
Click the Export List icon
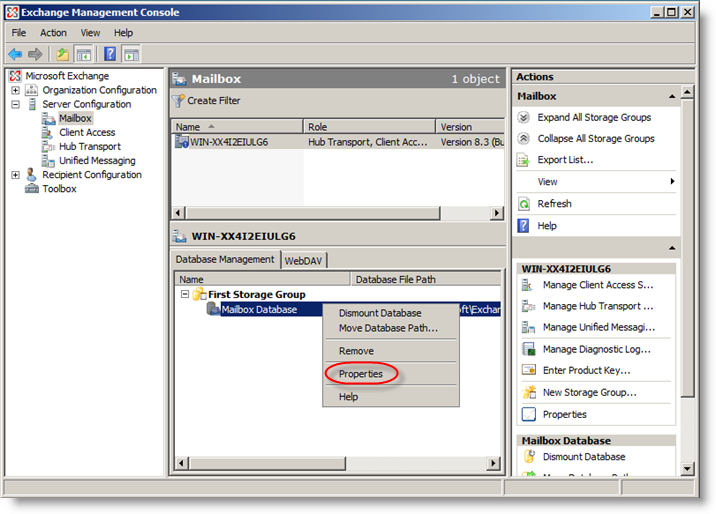[523, 160]
